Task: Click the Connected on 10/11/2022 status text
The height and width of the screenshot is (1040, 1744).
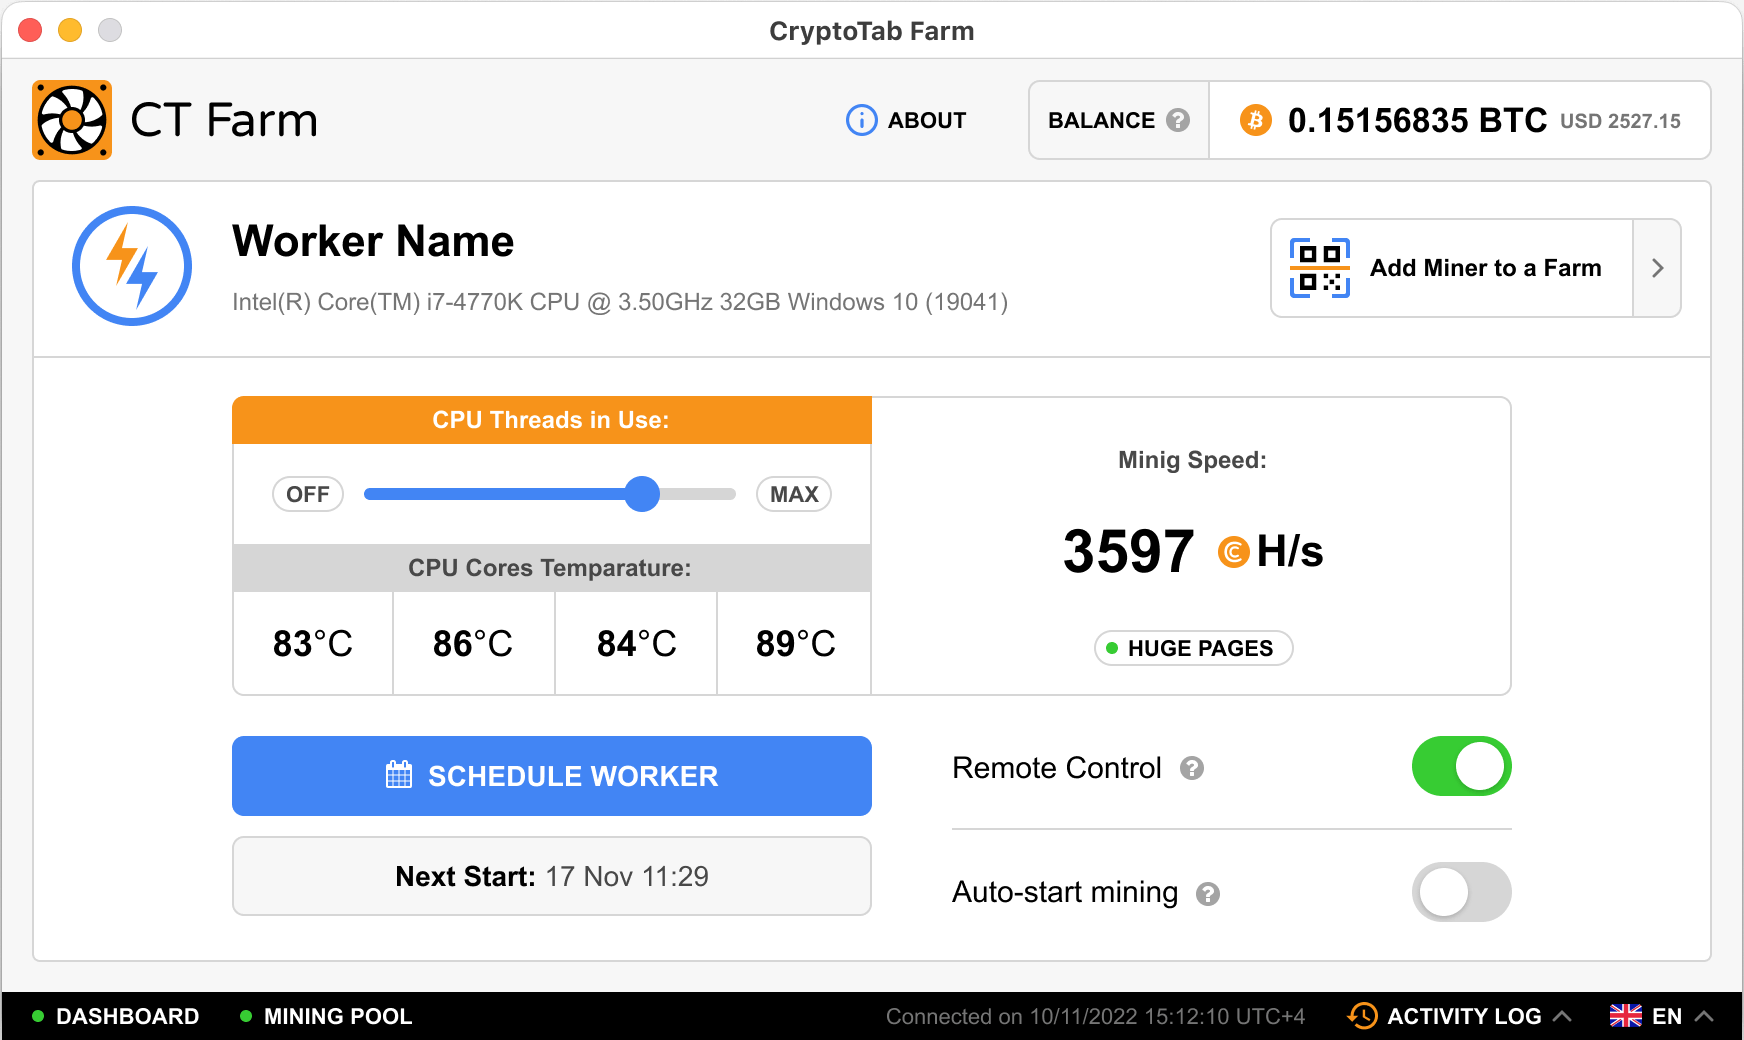Action: (x=1095, y=1016)
